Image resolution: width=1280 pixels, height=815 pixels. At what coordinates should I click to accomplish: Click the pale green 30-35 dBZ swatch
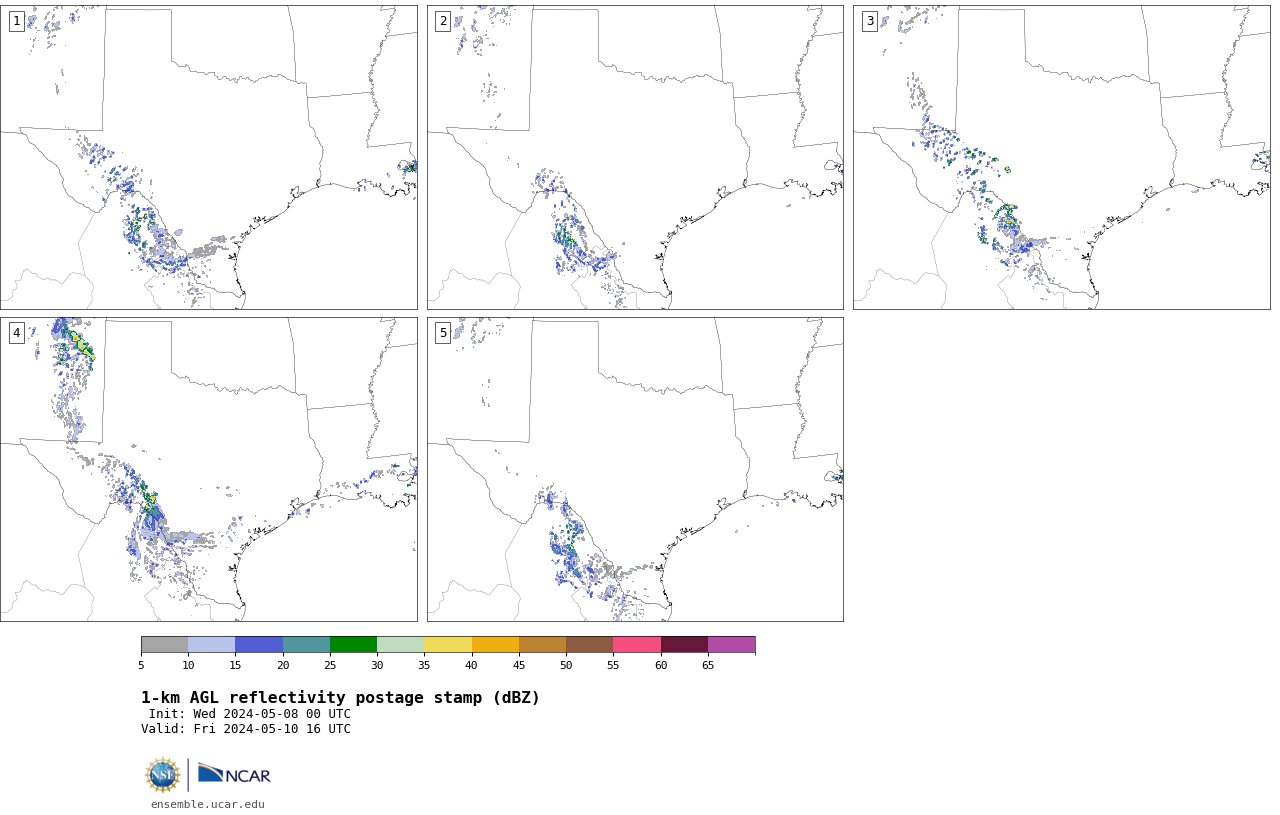400,644
